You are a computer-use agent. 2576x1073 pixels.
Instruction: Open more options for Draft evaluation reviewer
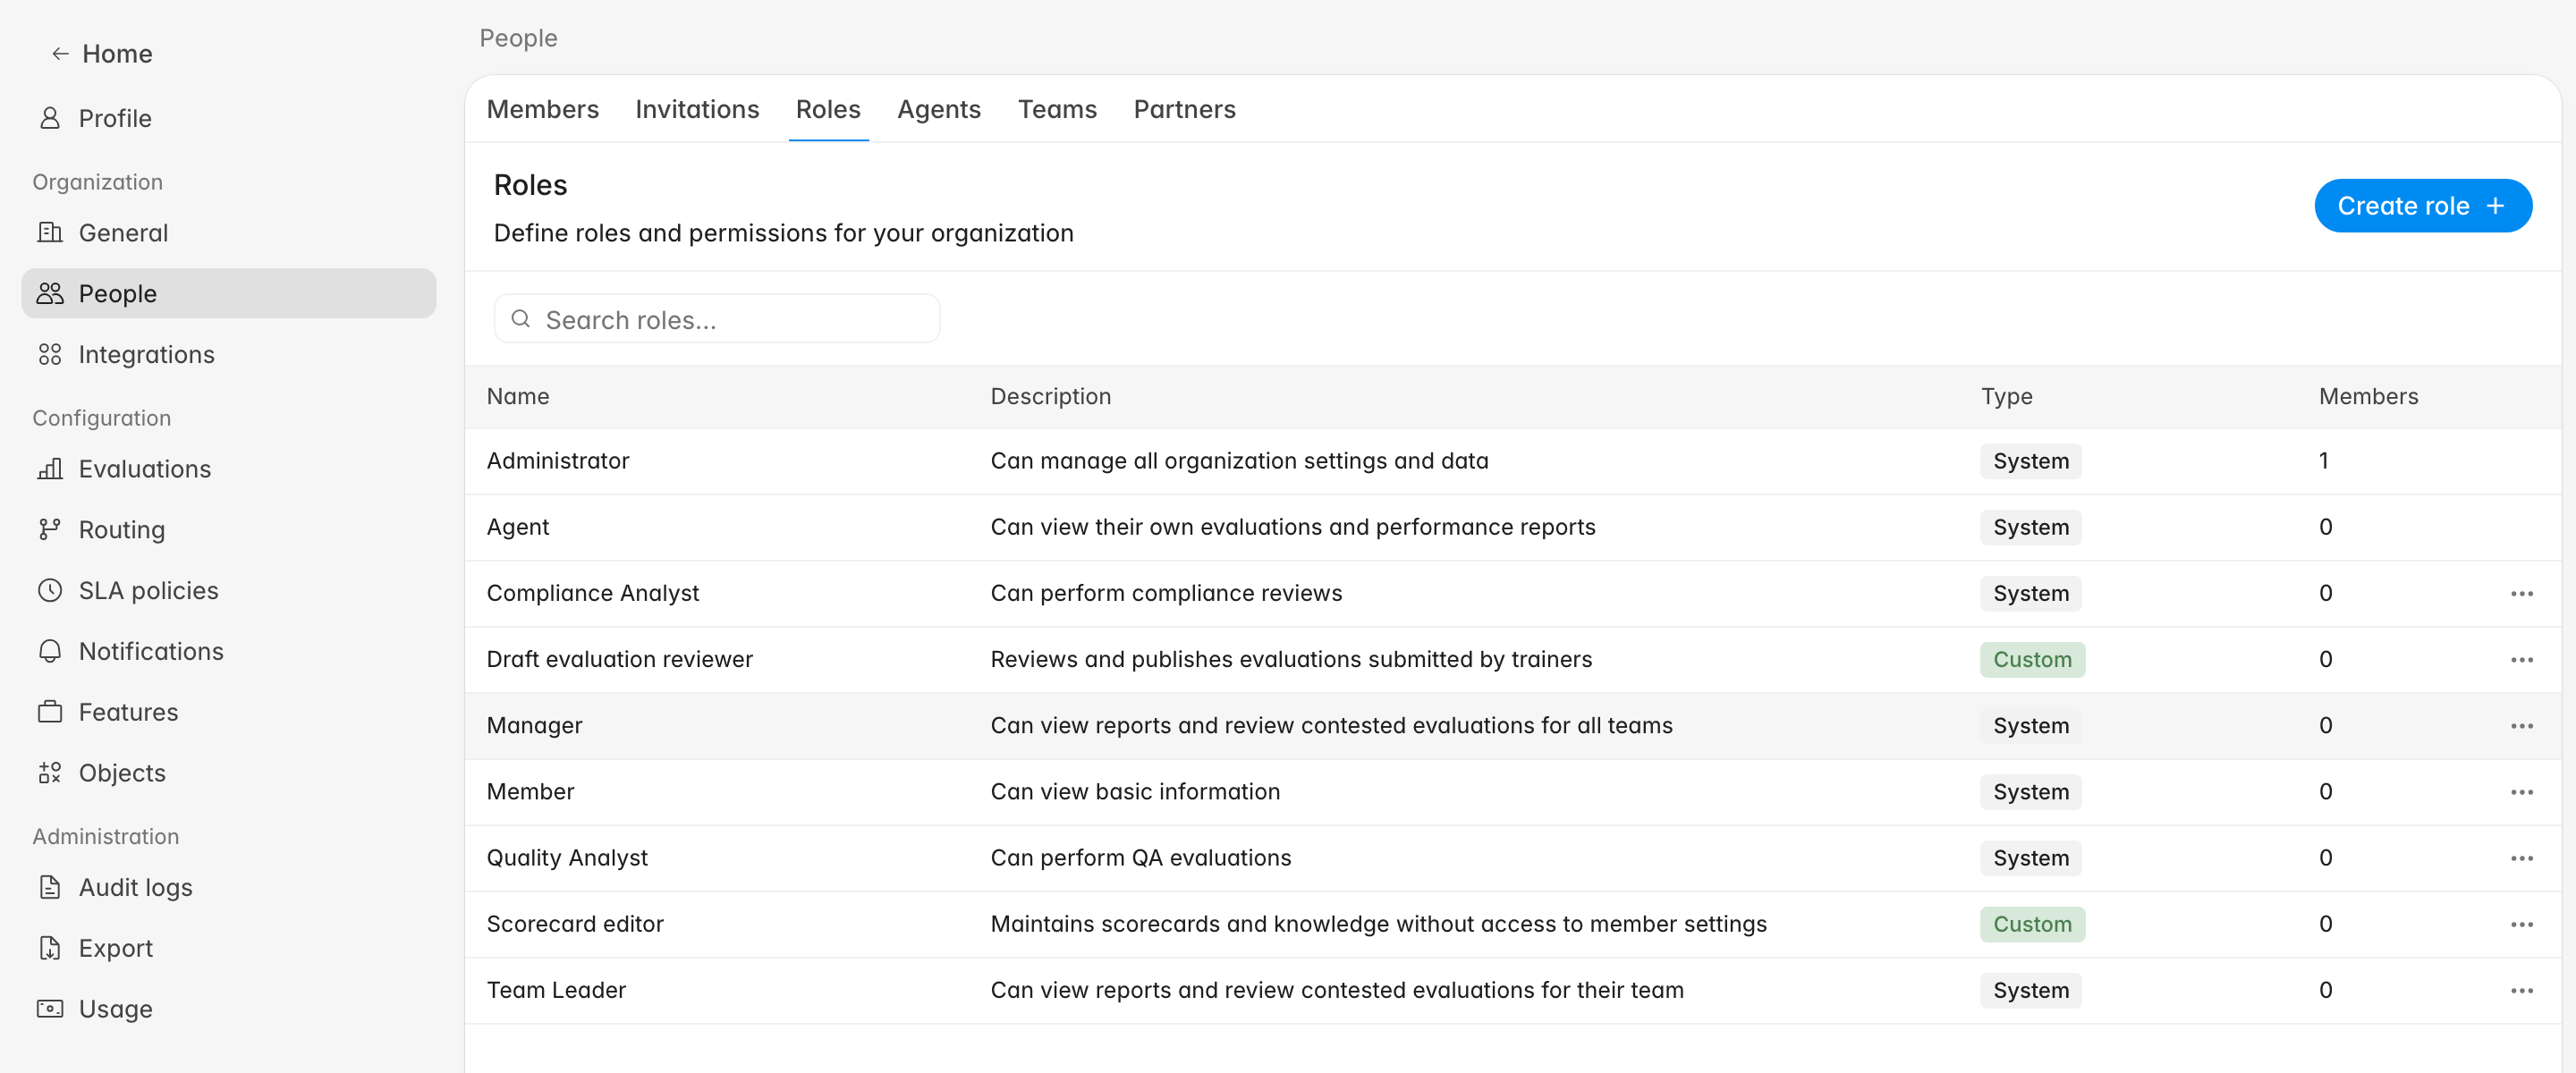(x=2521, y=659)
